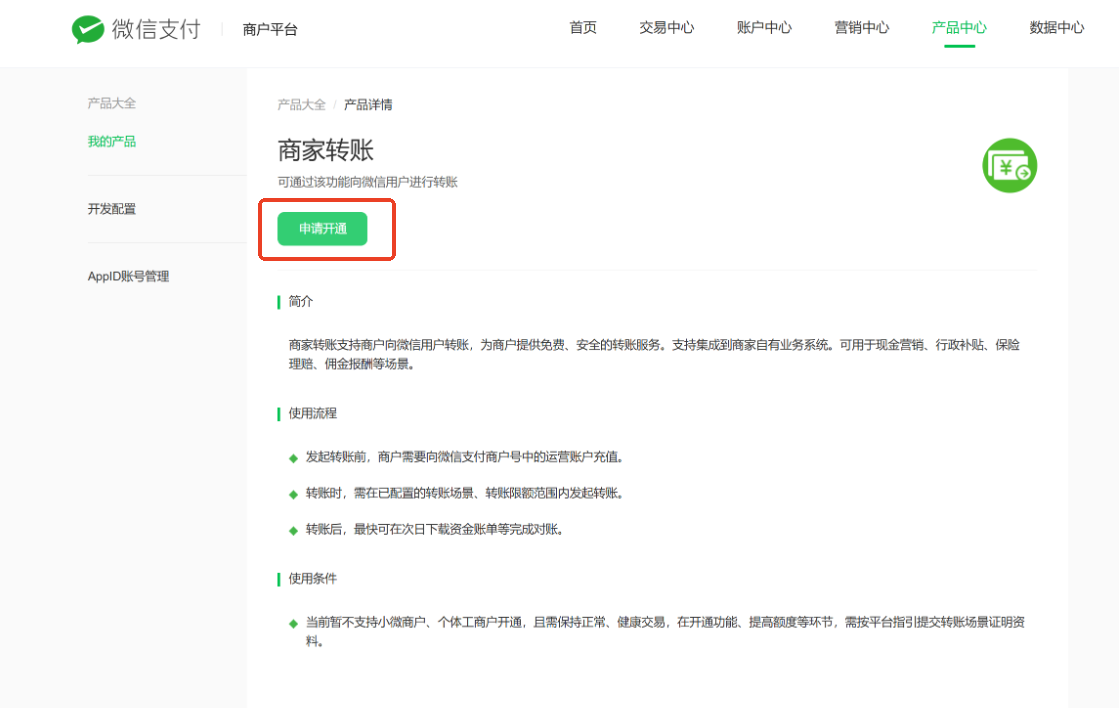The height and width of the screenshot is (708, 1119).
Task: Click the 申请开通 button
Action: point(323,228)
